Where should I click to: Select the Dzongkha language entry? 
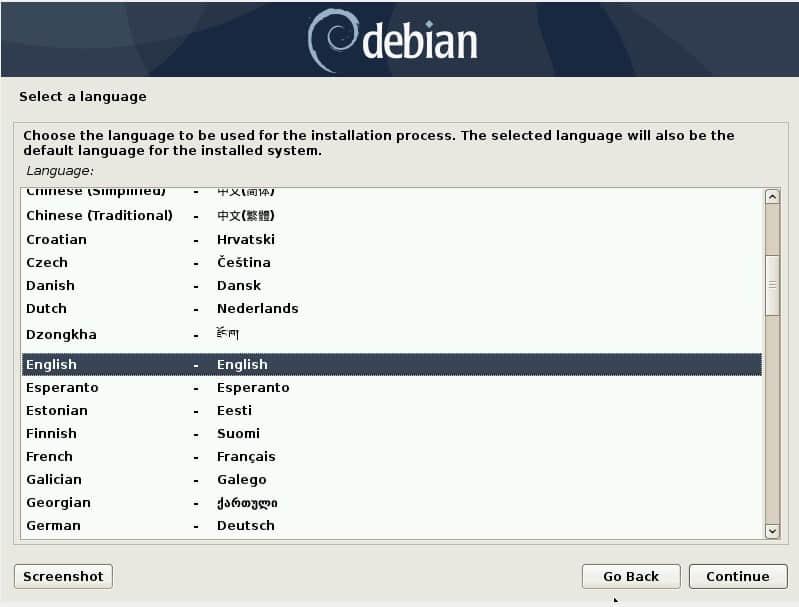tap(390, 335)
